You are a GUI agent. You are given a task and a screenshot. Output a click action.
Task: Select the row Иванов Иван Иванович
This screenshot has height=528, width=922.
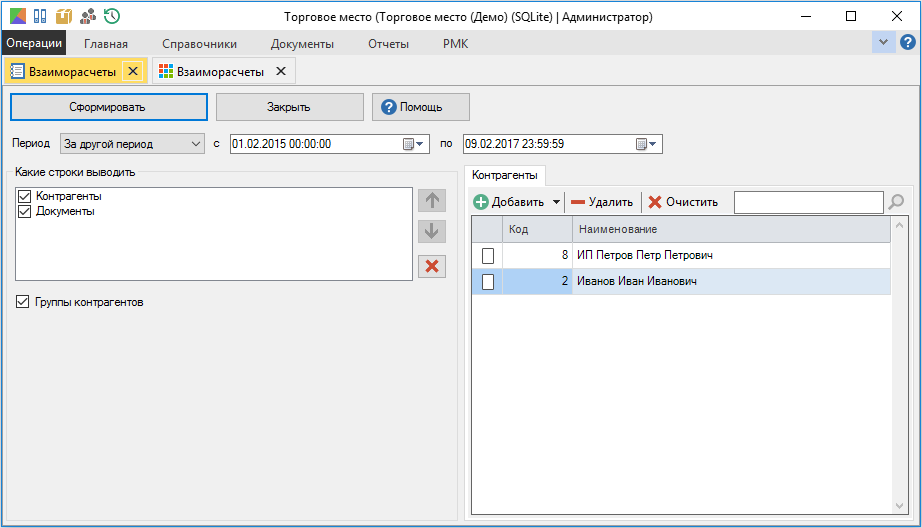click(x=681, y=282)
